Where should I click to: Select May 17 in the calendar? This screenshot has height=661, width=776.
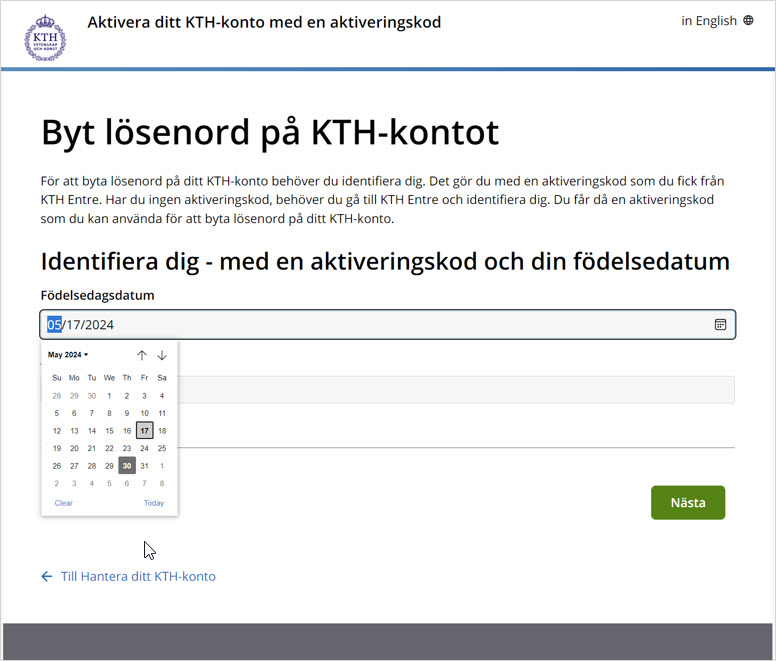click(x=144, y=431)
